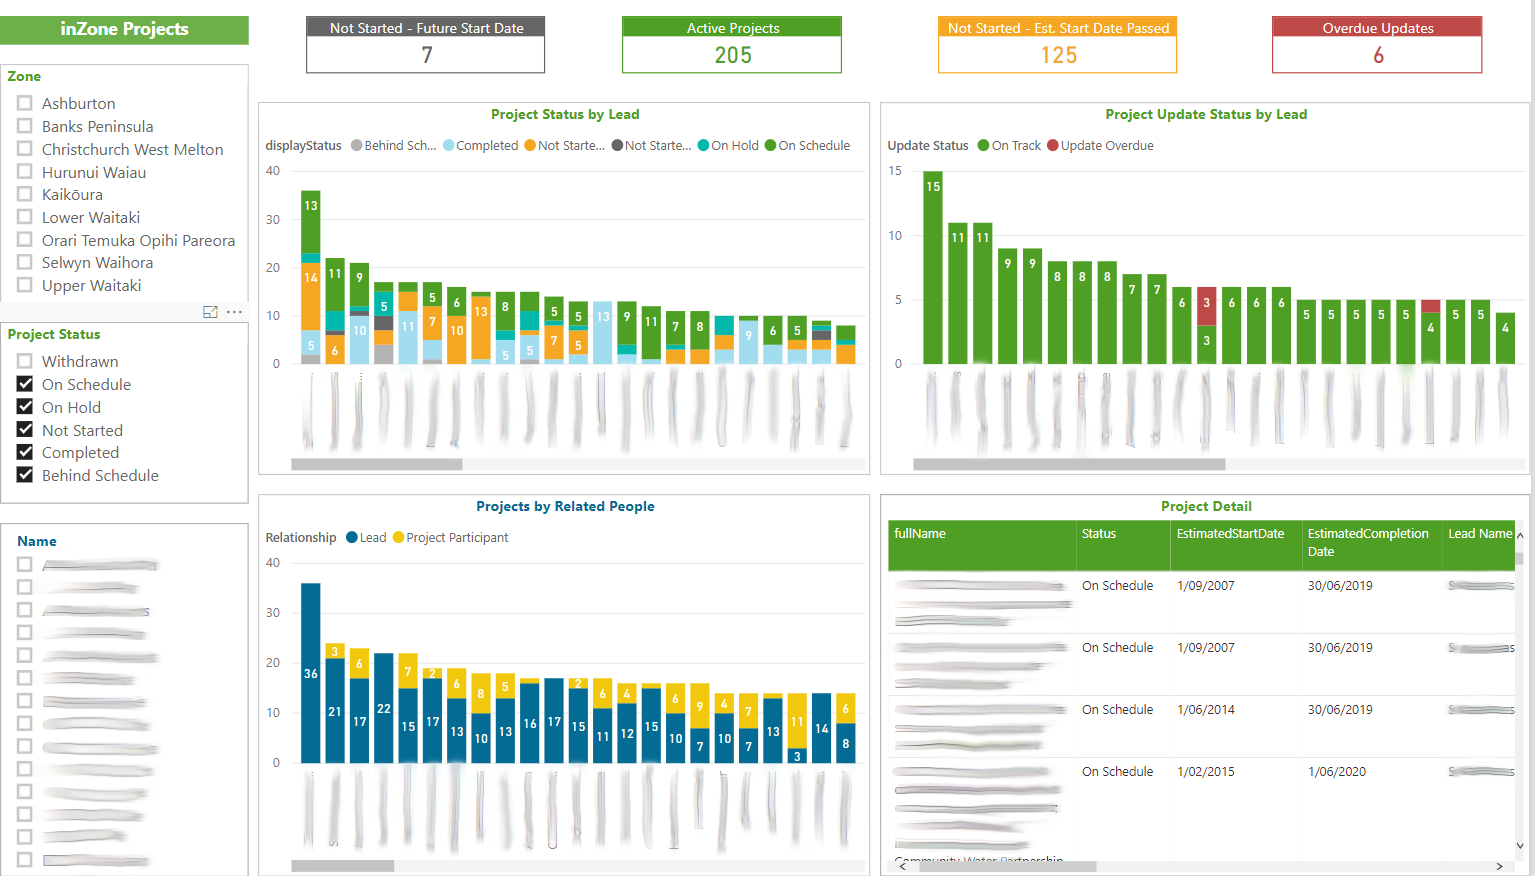
Task: Sort by EstimatedStartDate column header
Action: click(x=1230, y=534)
